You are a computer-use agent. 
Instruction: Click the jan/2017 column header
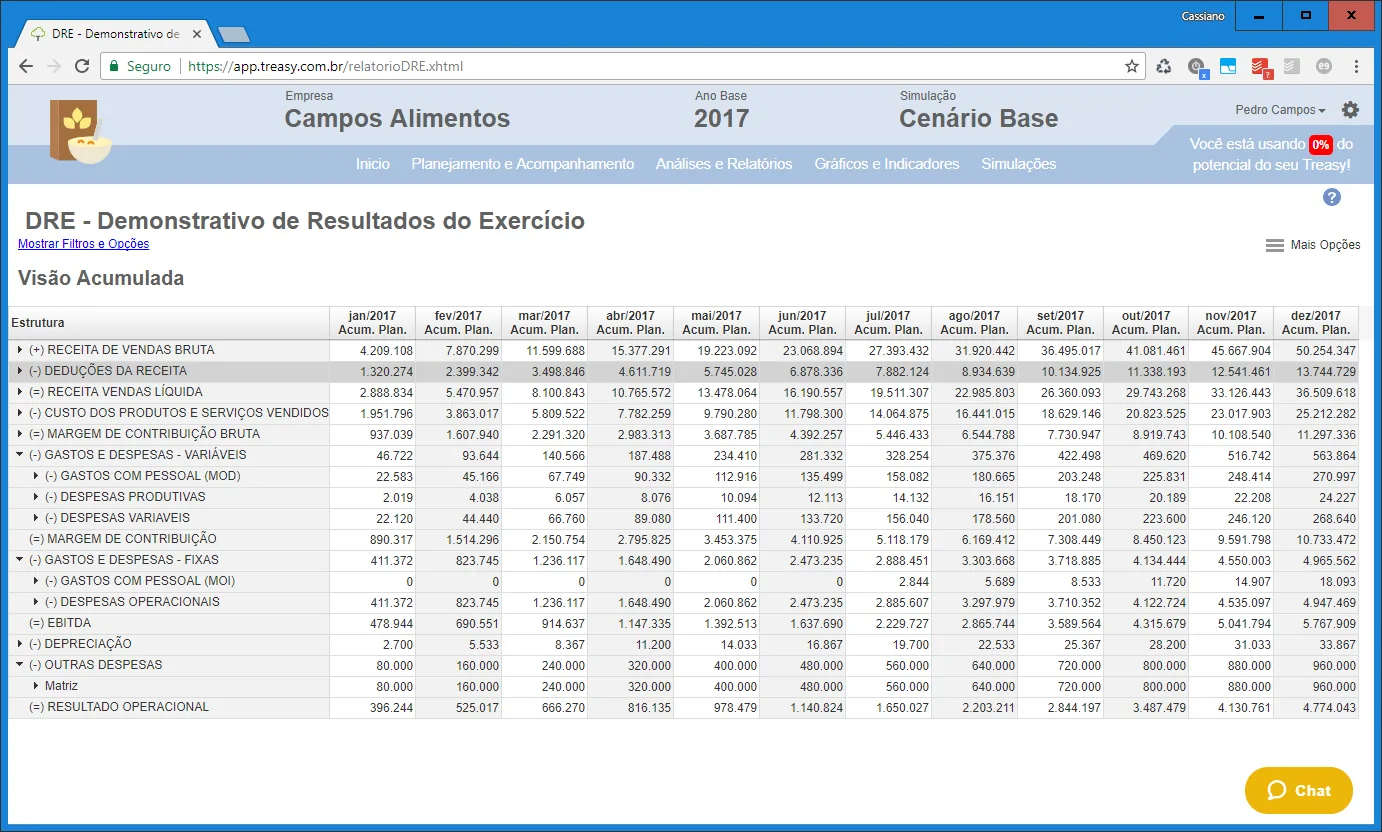(373, 323)
